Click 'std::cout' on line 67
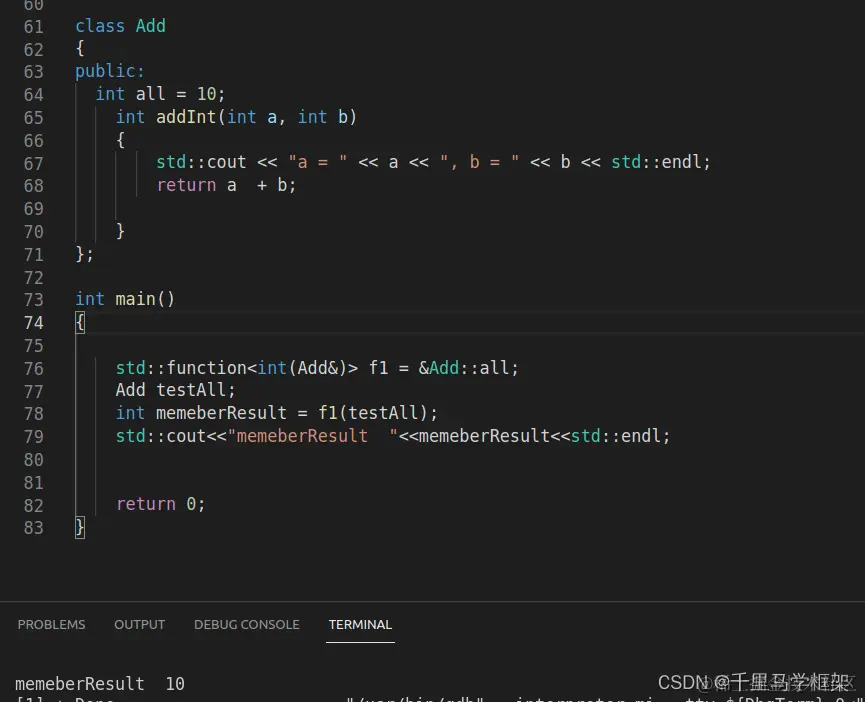The height and width of the screenshot is (702, 865). coord(201,162)
